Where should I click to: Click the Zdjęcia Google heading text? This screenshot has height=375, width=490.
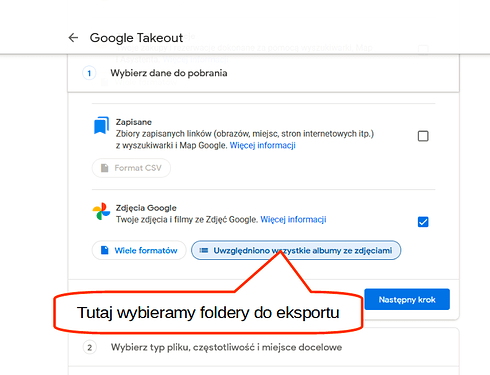146,208
